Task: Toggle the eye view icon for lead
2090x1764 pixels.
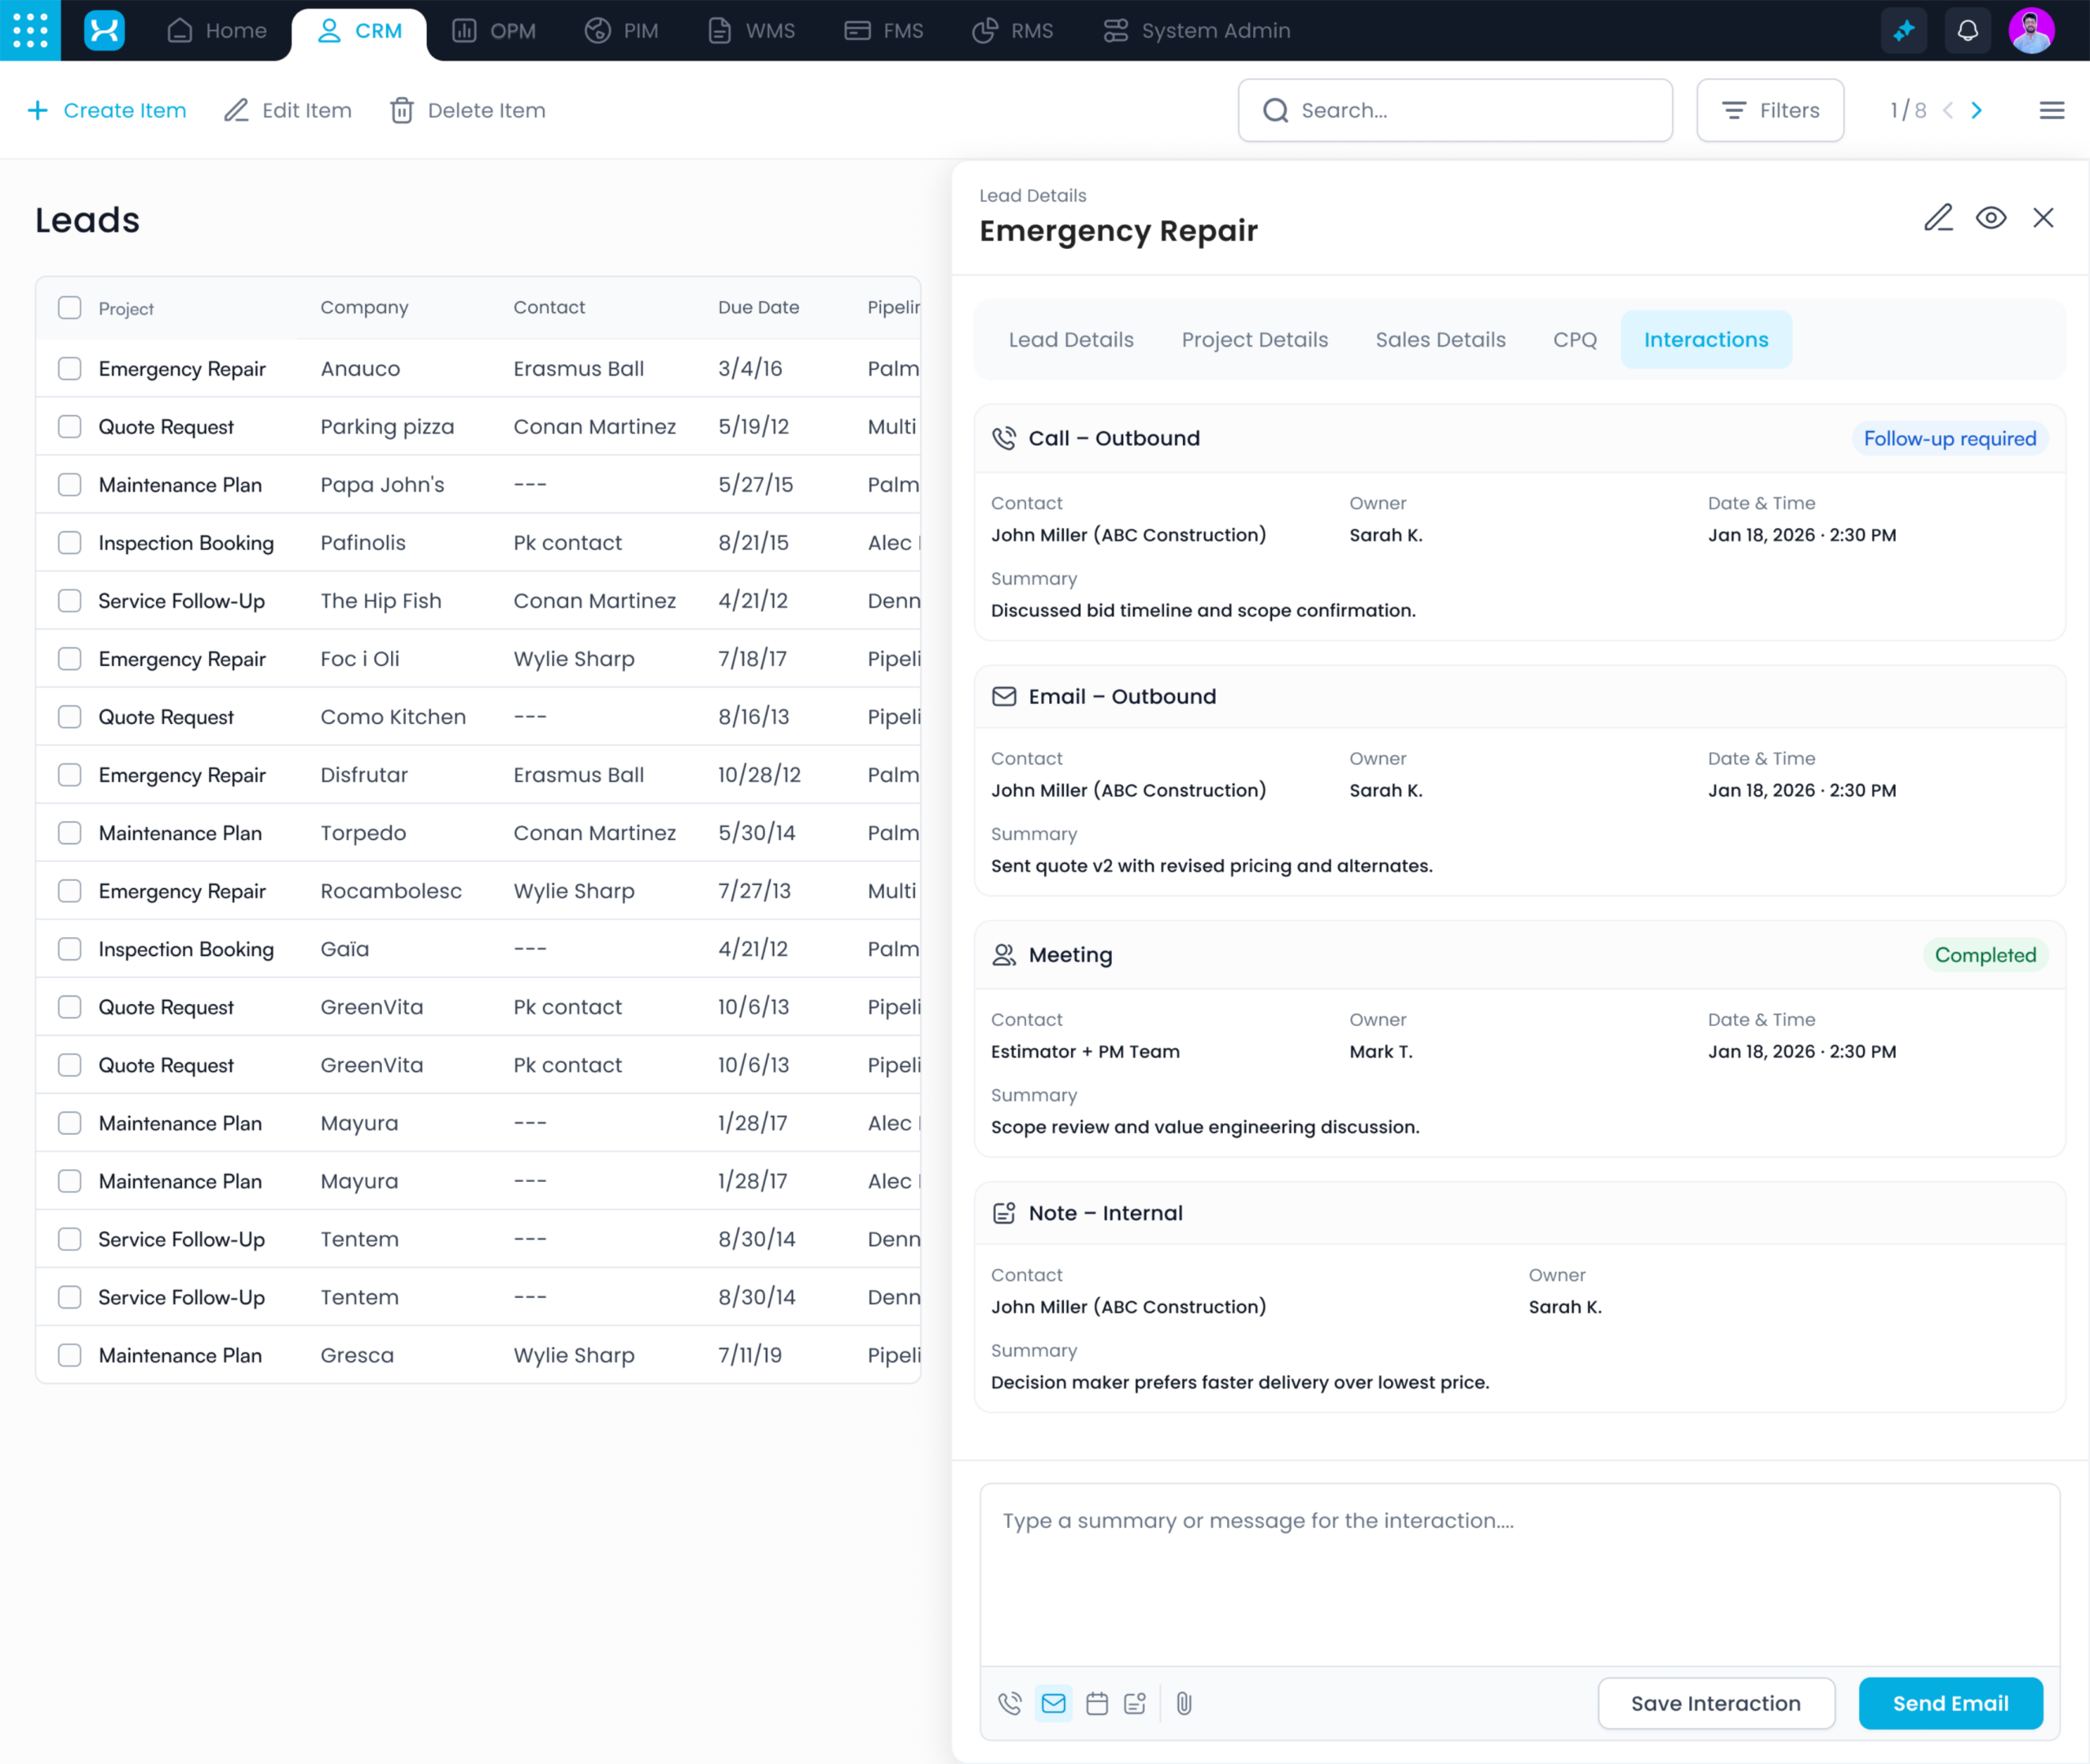Action: point(1990,218)
